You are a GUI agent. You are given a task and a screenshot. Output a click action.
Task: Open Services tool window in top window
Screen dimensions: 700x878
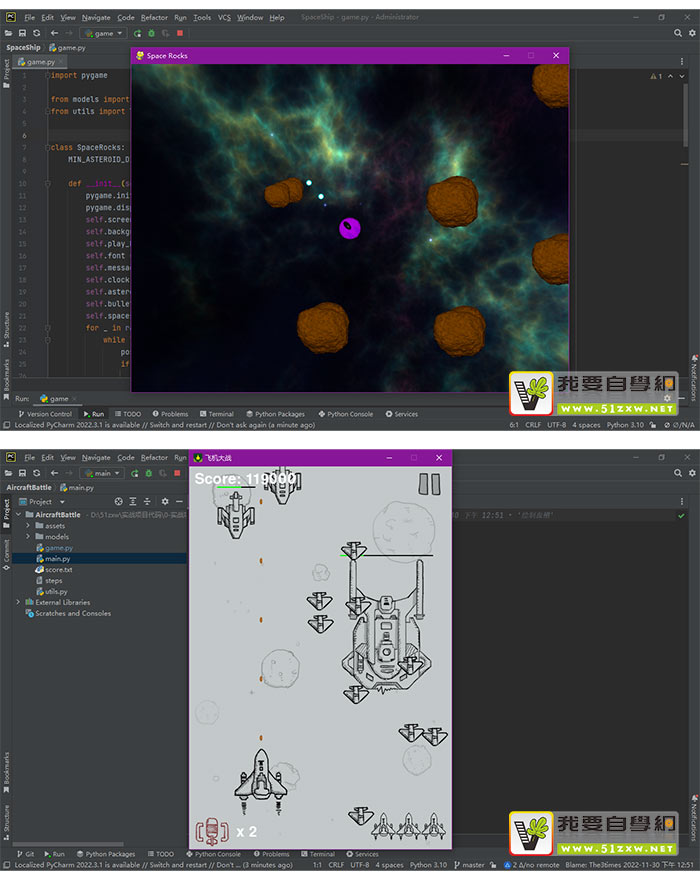402,414
